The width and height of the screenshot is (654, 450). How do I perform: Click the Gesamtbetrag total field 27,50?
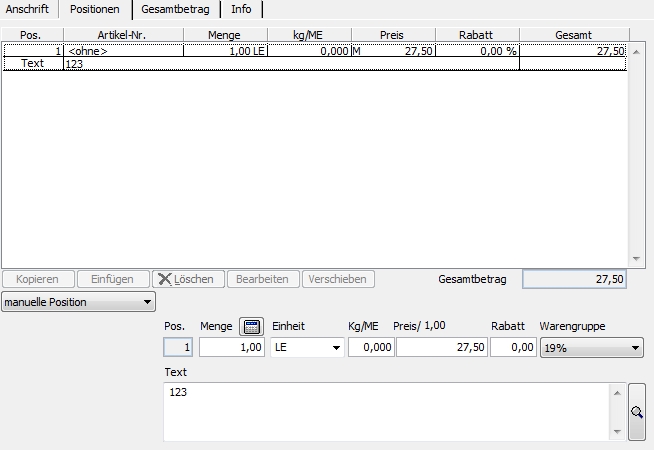click(x=574, y=279)
